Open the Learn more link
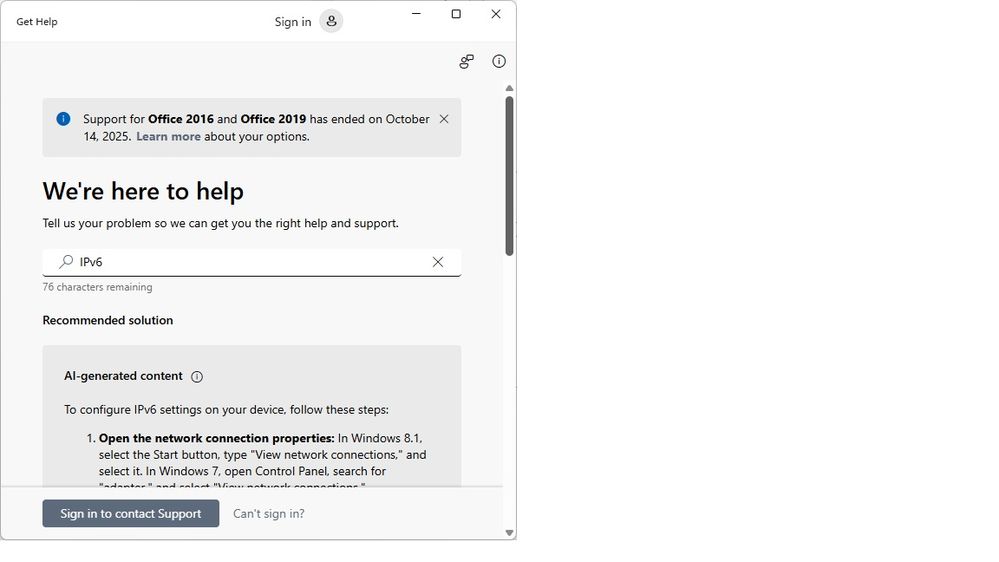 coord(168,137)
